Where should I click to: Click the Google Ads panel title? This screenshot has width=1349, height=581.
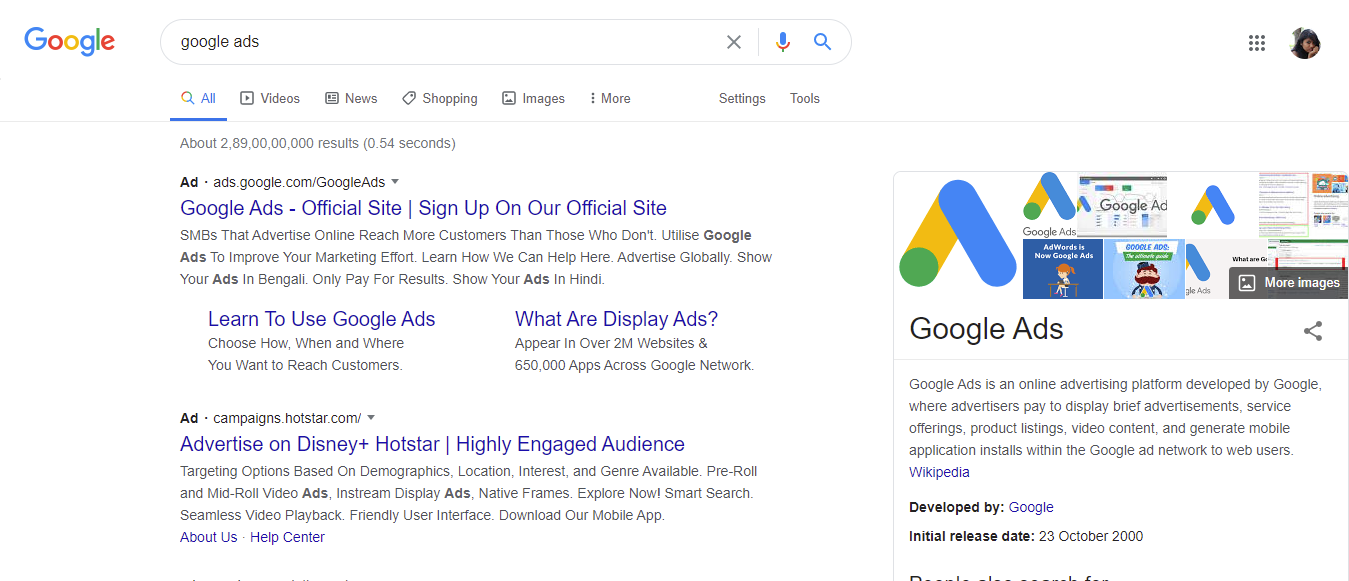pyautogui.click(x=986, y=329)
